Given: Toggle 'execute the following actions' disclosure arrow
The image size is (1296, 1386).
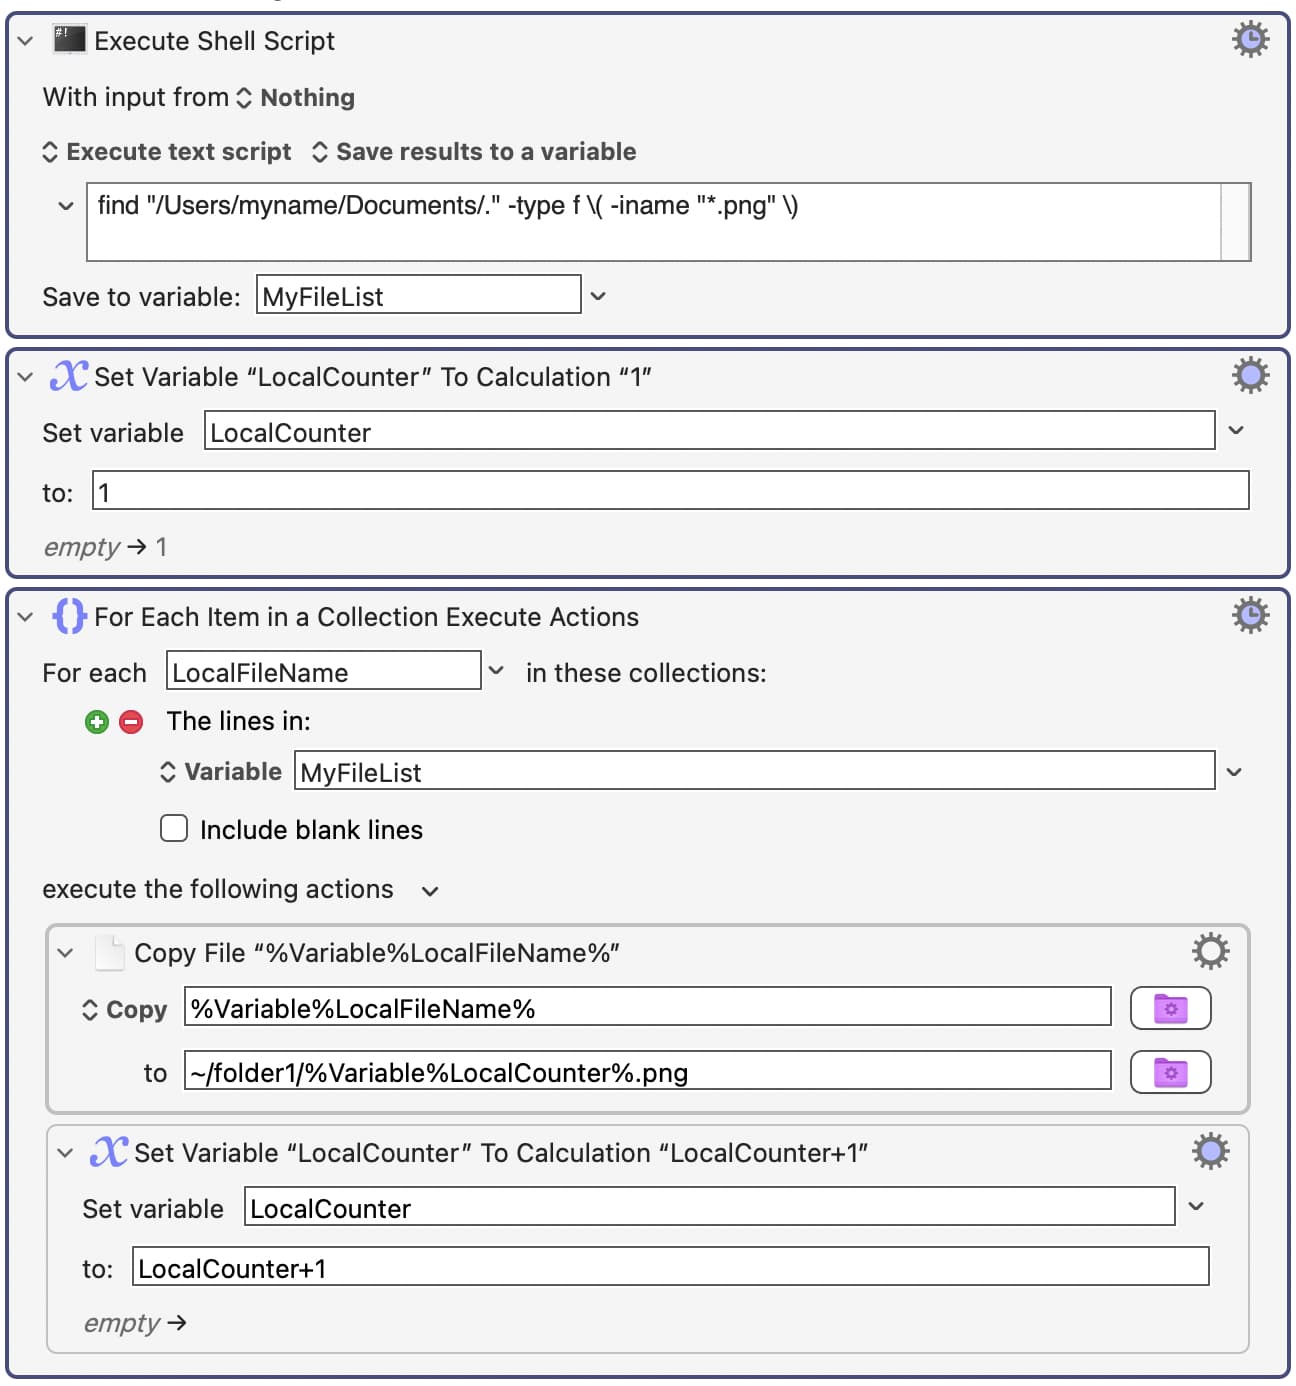Looking at the screenshot, I should tap(430, 891).
